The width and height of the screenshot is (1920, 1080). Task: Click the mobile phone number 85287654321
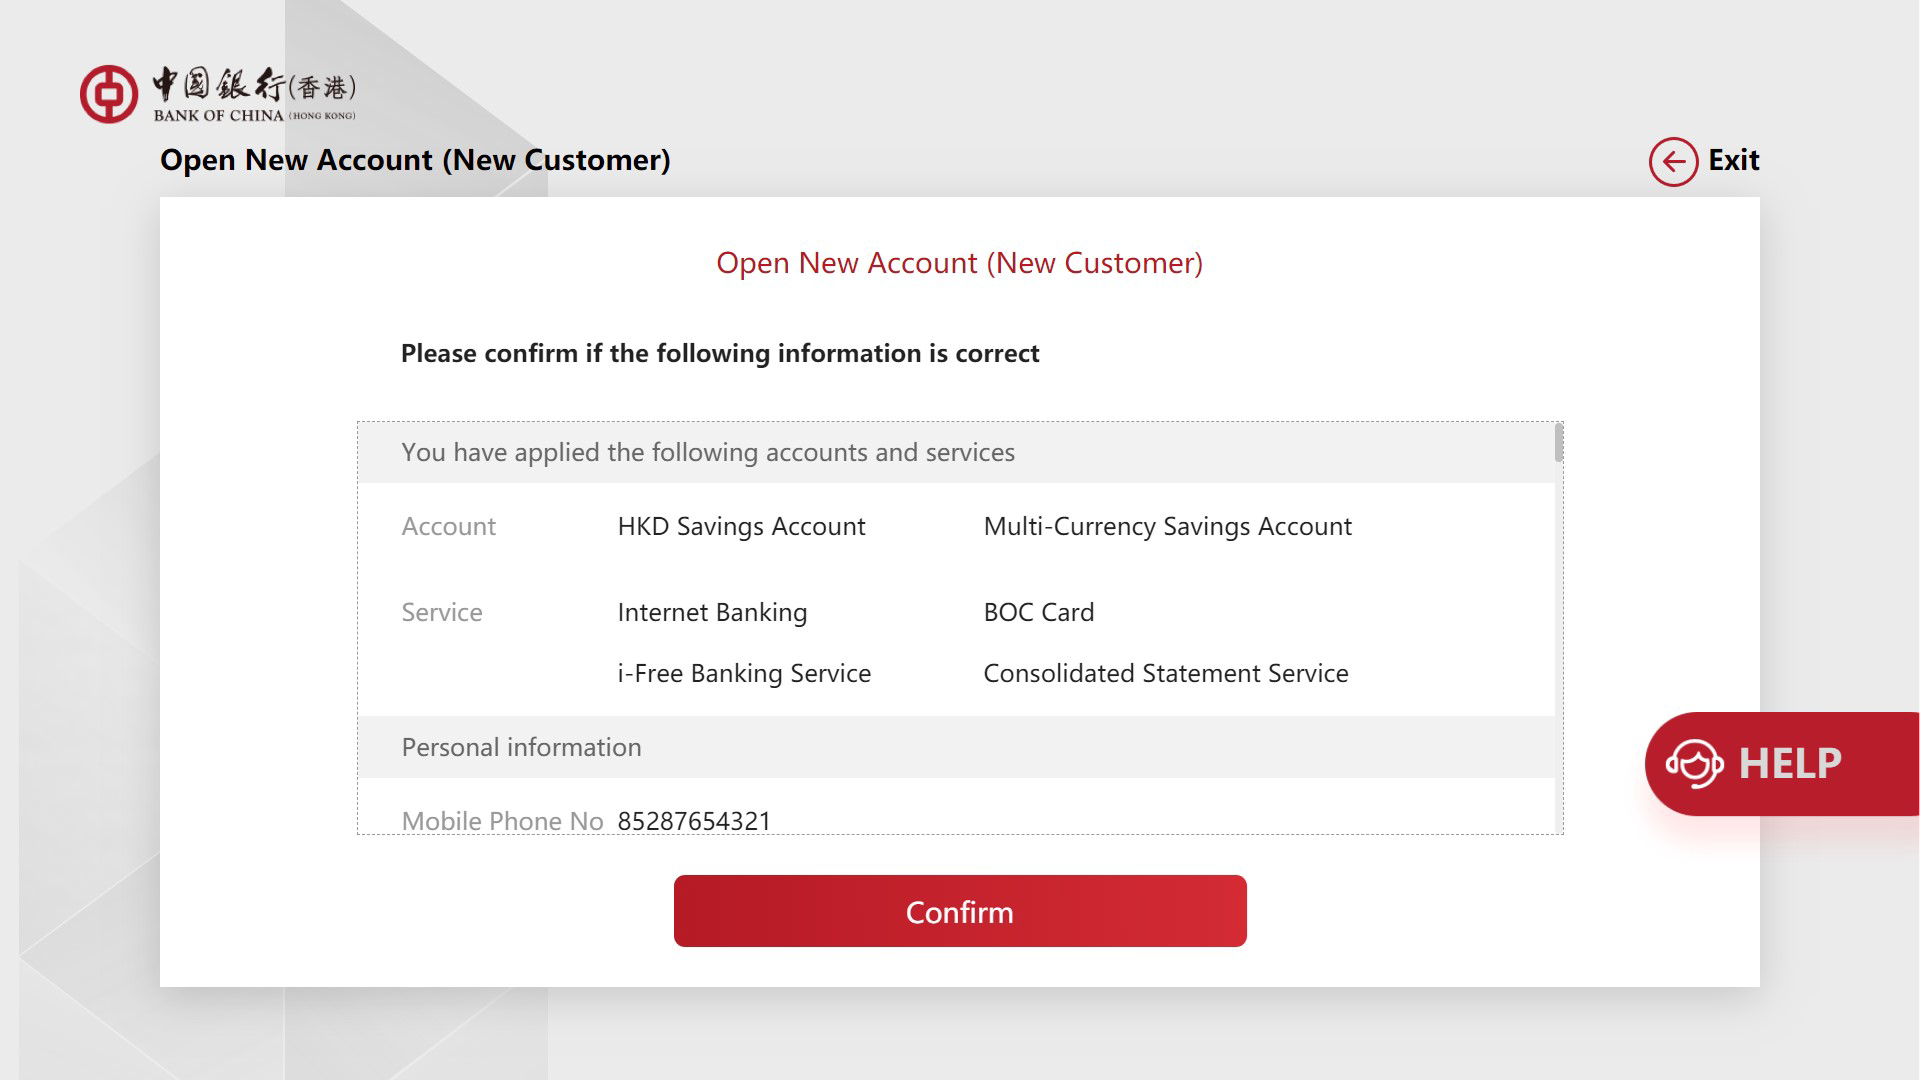694,821
